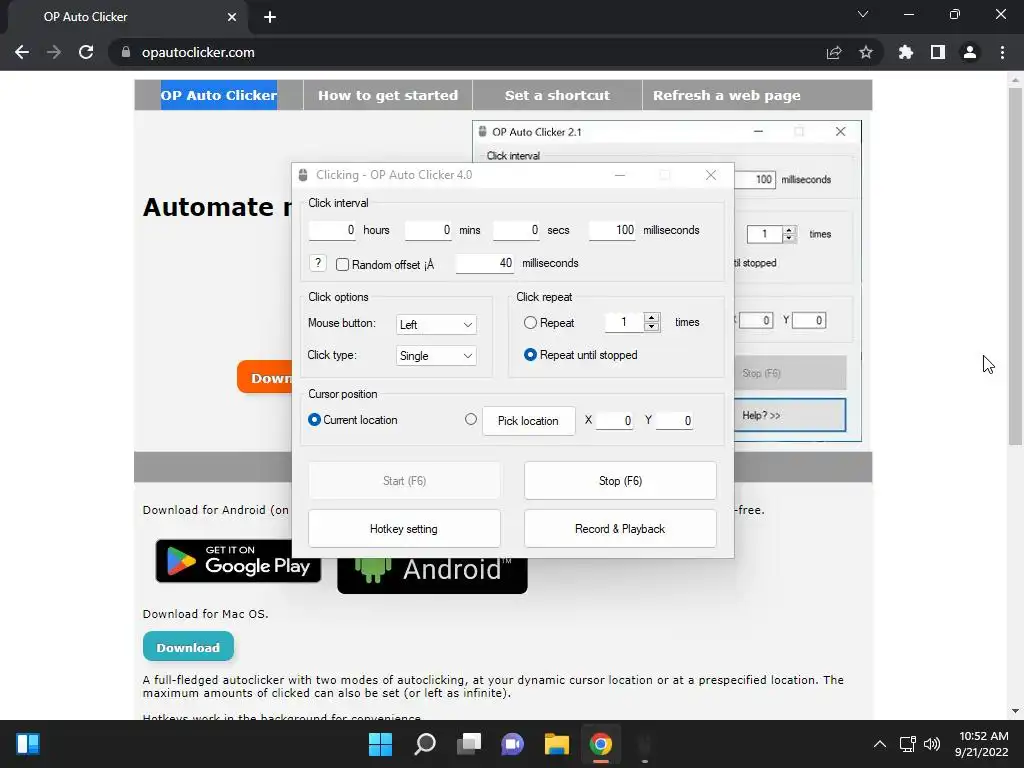
Task: Click the click interval milliseconds field
Action: [612, 230]
